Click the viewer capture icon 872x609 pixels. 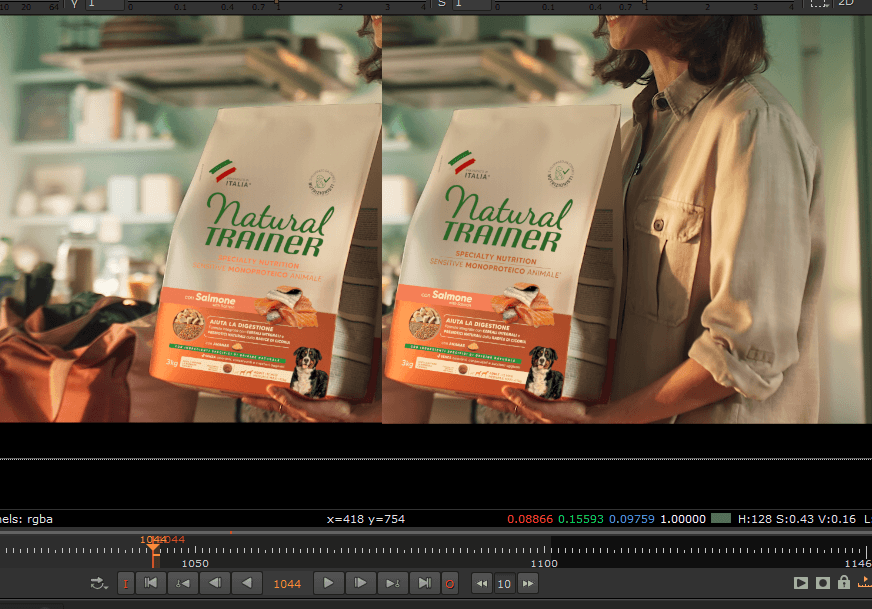[x=823, y=582]
